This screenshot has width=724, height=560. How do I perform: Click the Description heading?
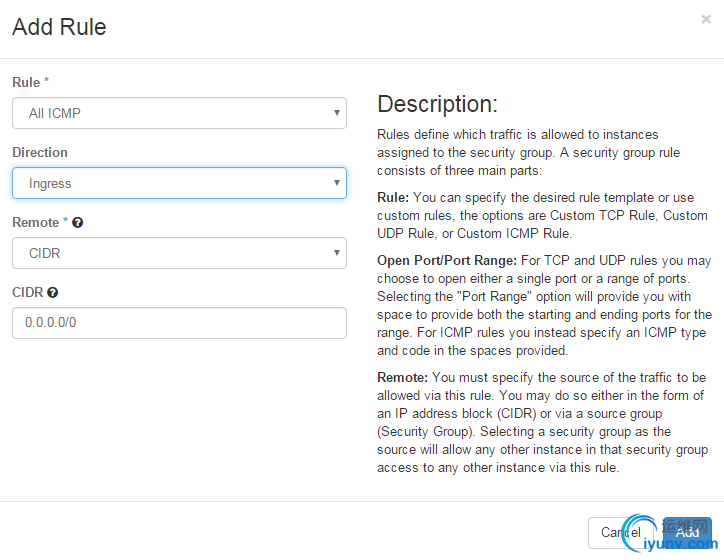coord(437,104)
